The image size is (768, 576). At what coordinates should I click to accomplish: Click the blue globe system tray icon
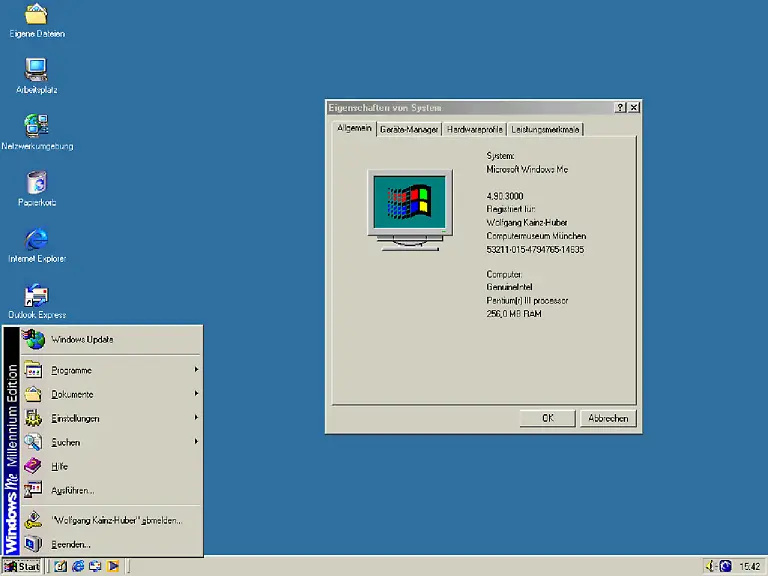725,566
